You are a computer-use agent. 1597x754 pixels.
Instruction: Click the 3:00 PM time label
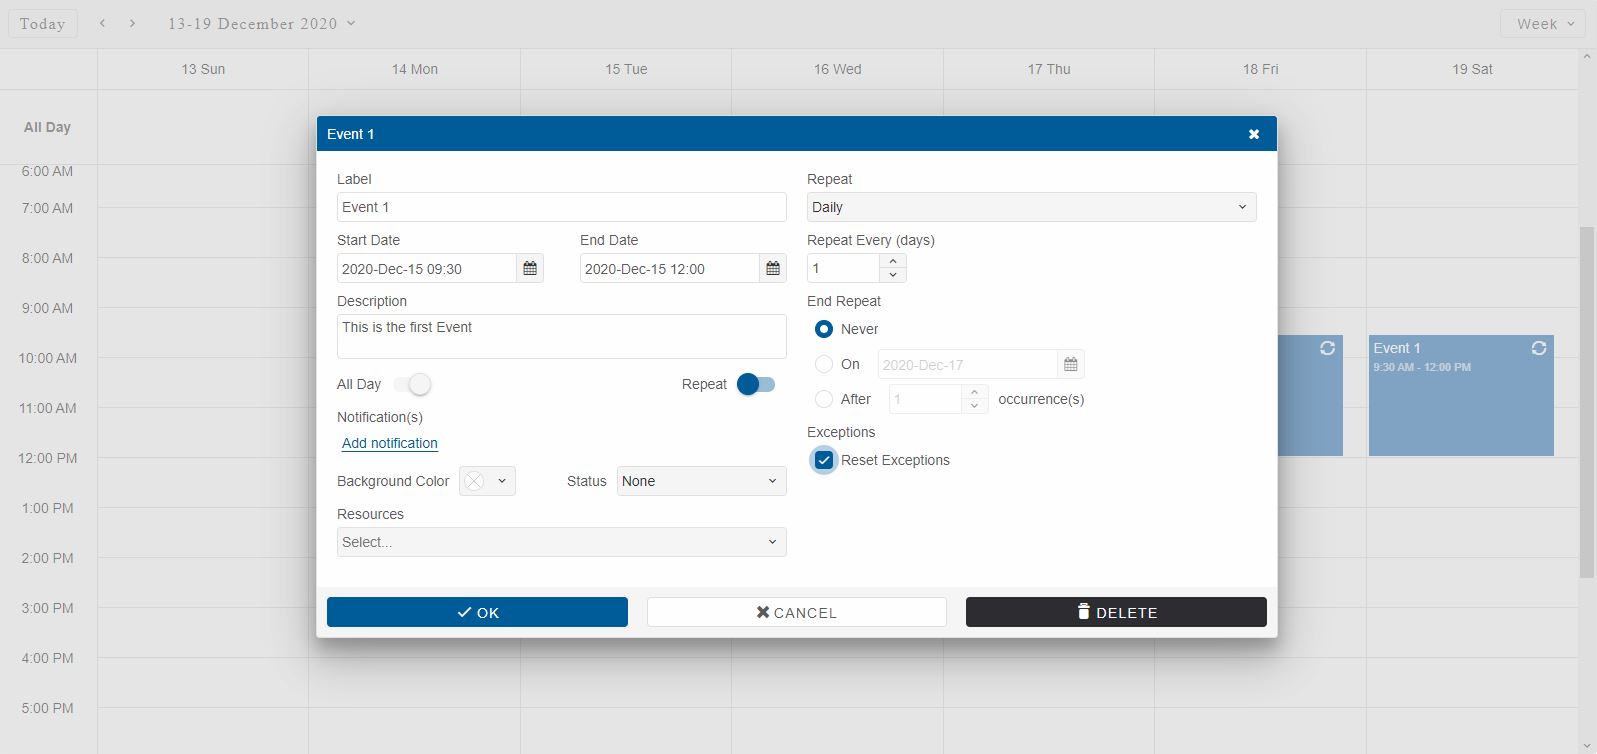pyautogui.click(x=47, y=608)
